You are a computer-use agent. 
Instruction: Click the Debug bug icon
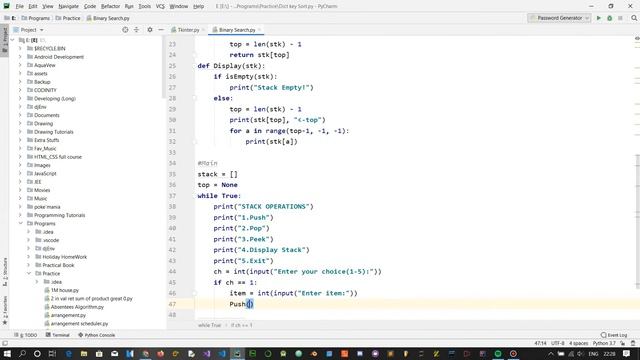click(609, 18)
